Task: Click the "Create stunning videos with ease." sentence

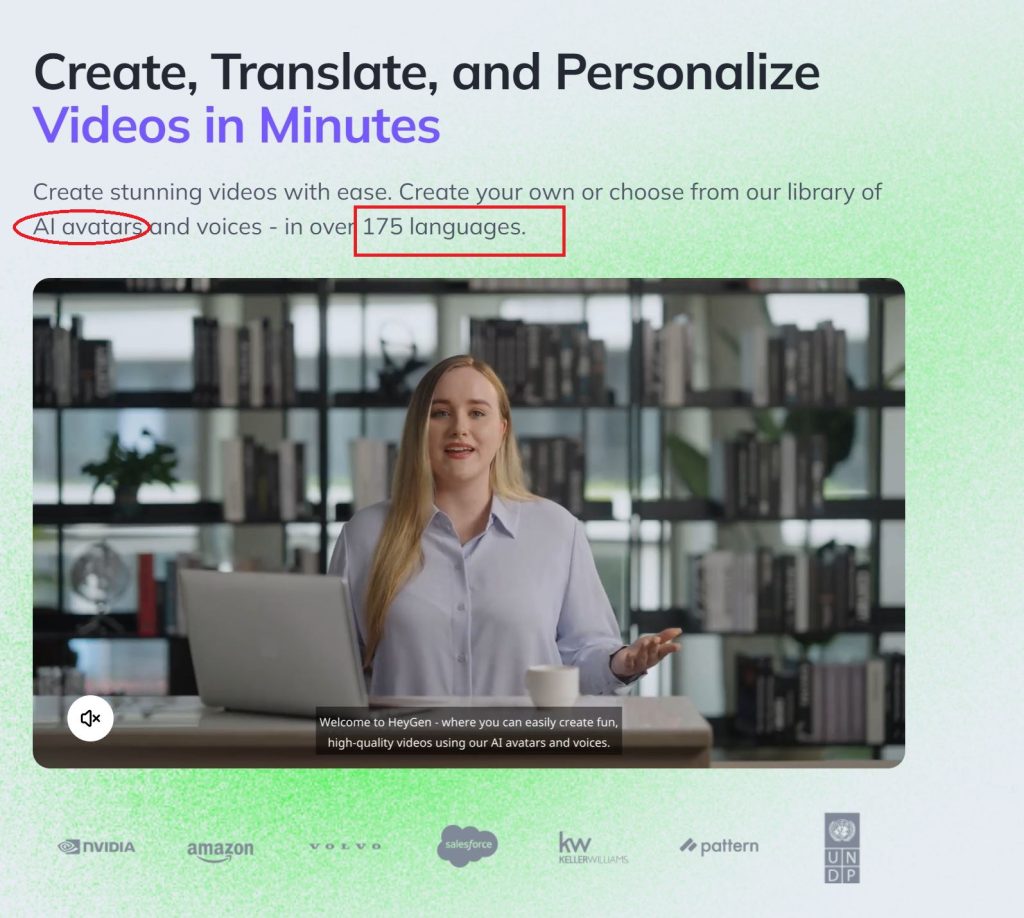Action: [212, 192]
